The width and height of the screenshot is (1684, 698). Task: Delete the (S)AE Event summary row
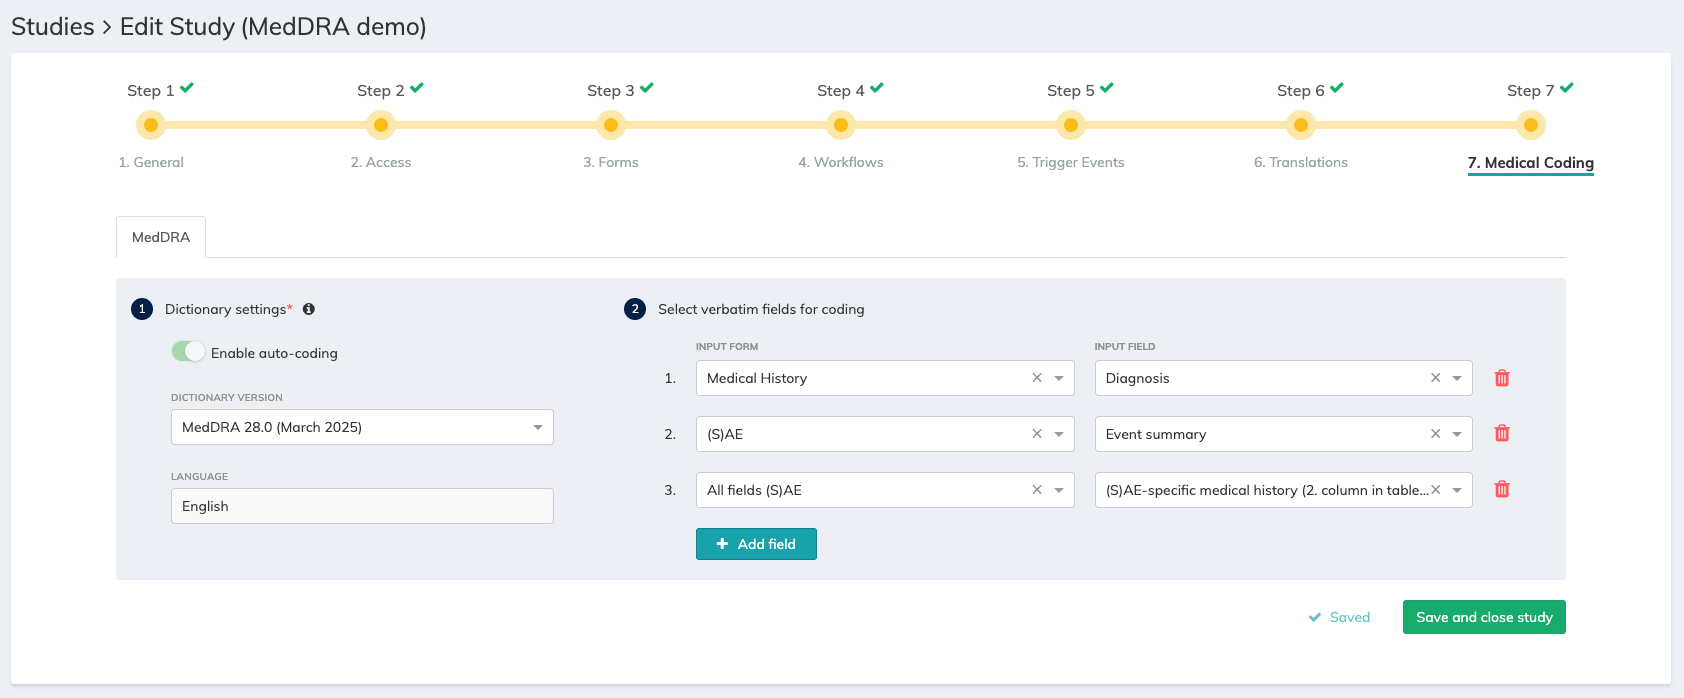pyautogui.click(x=1501, y=434)
